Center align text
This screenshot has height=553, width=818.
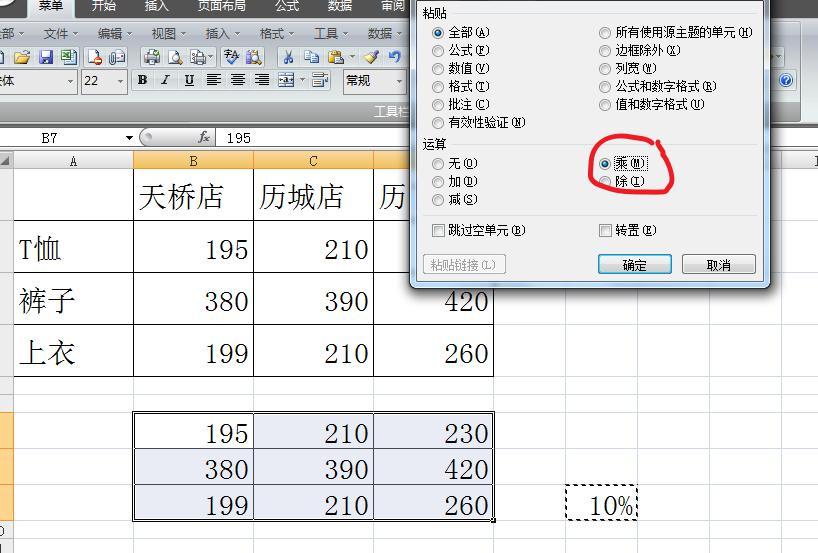tap(237, 80)
